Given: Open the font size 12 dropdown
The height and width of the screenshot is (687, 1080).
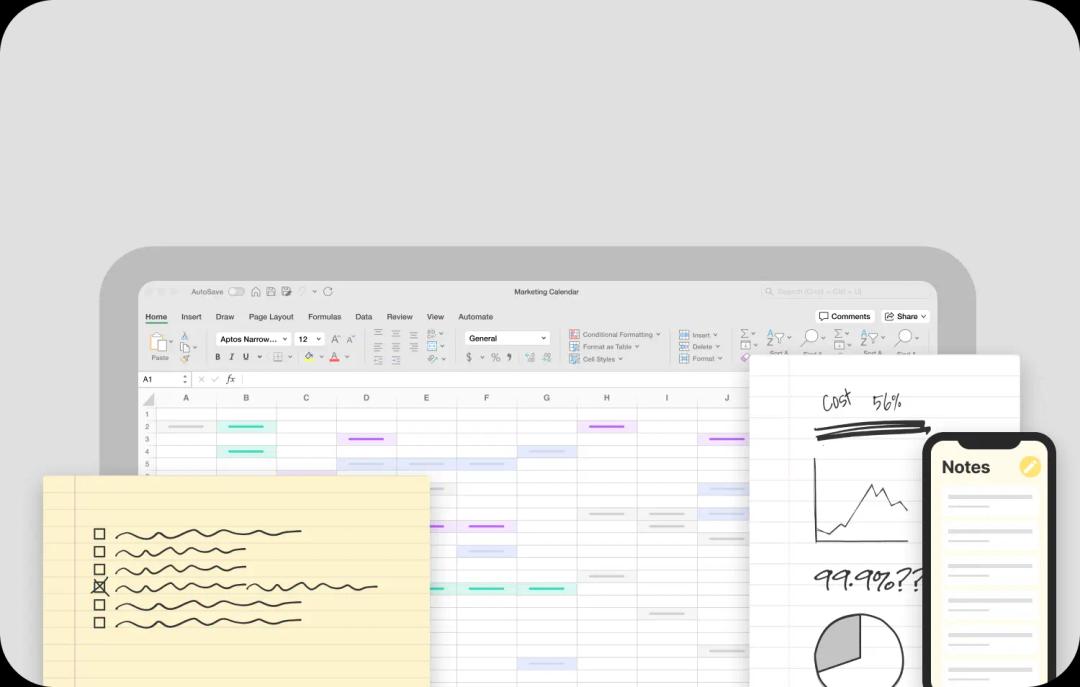Looking at the screenshot, I should [x=309, y=339].
